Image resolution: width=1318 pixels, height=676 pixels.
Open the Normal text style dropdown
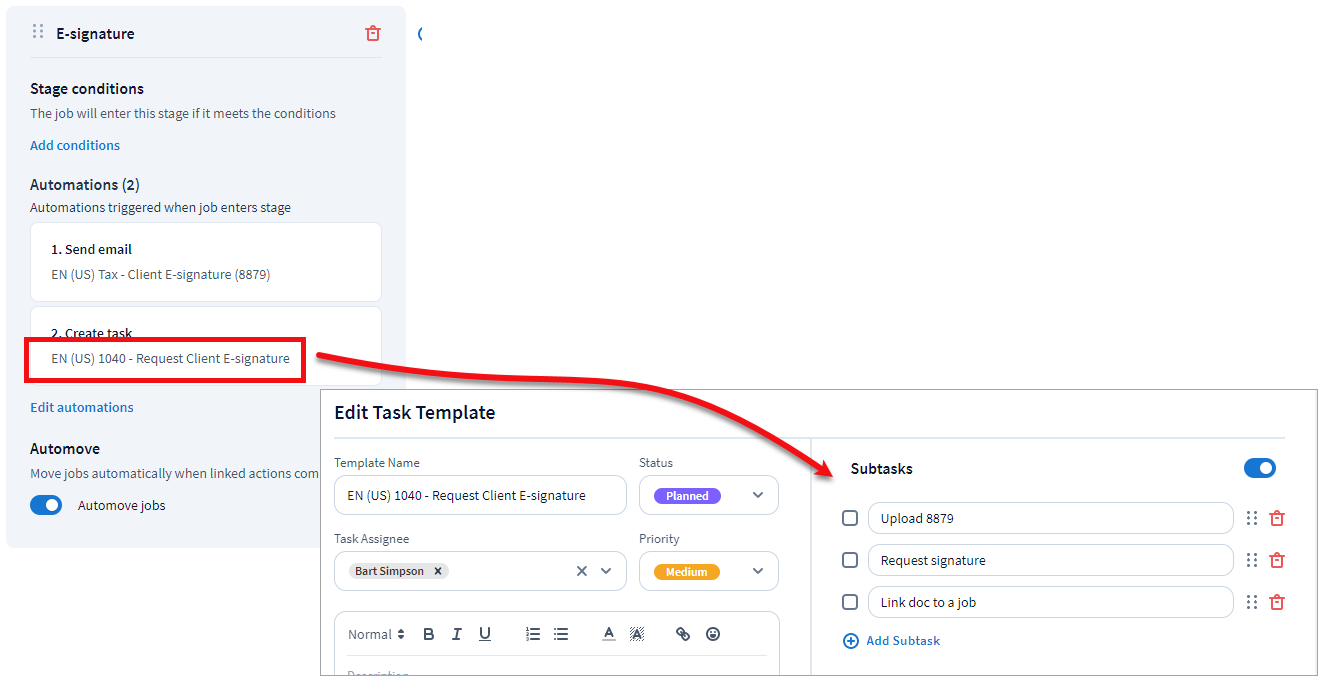[x=376, y=634]
